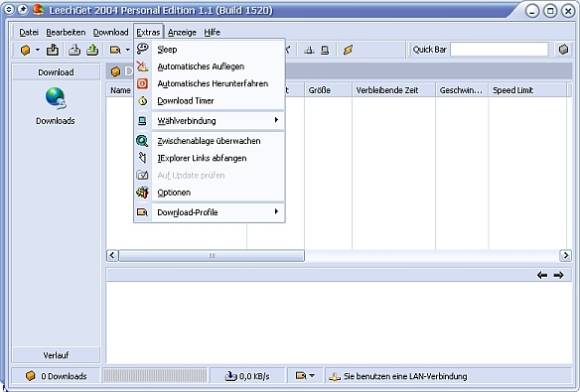This screenshot has height=392, width=580.
Task: Click the Download Timer clock icon
Action: pyautogui.click(x=142, y=101)
